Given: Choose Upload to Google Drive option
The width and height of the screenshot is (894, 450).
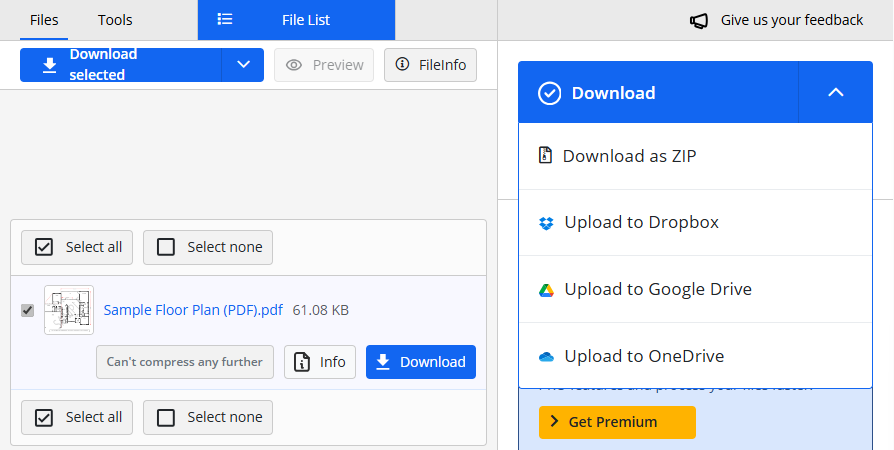Looking at the screenshot, I should (x=657, y=290).
